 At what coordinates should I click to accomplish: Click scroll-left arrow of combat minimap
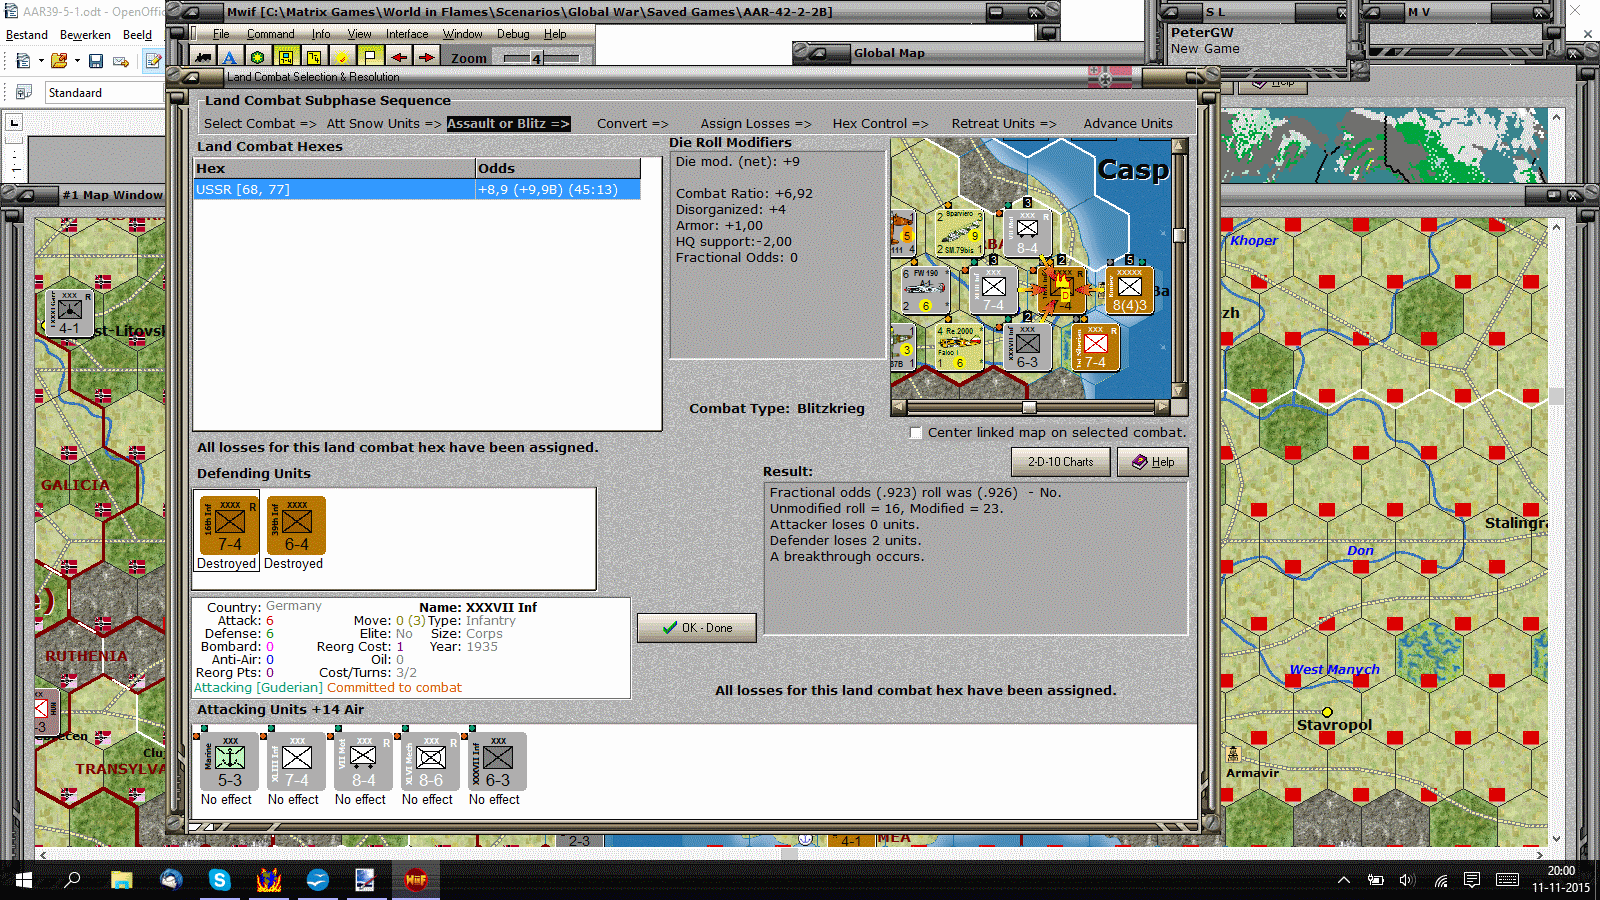(x=898, y=408)
